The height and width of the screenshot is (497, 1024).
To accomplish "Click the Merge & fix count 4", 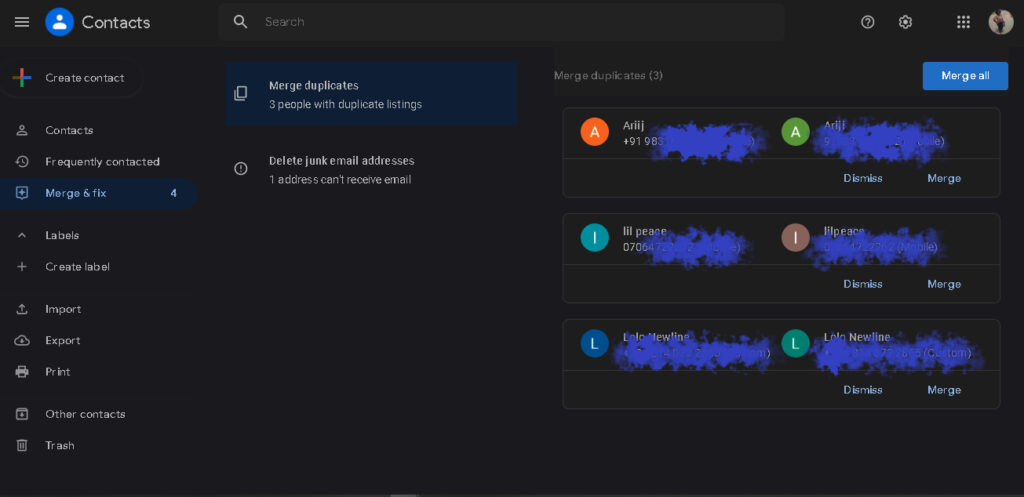I will click(x=174, y=193).
